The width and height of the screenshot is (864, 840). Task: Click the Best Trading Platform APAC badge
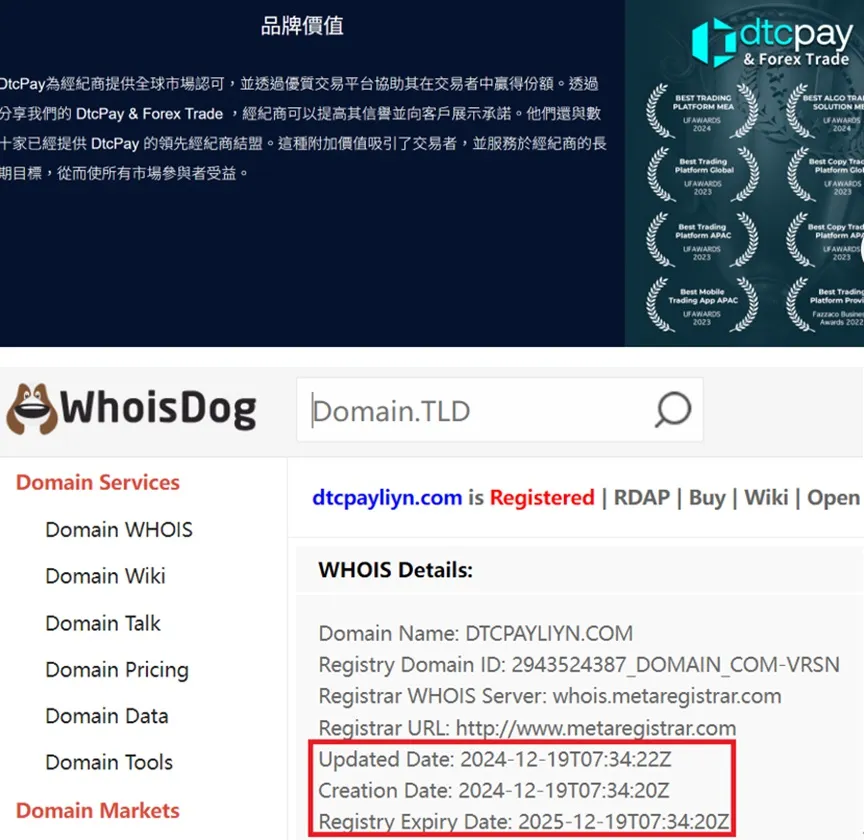pos(703,241)
